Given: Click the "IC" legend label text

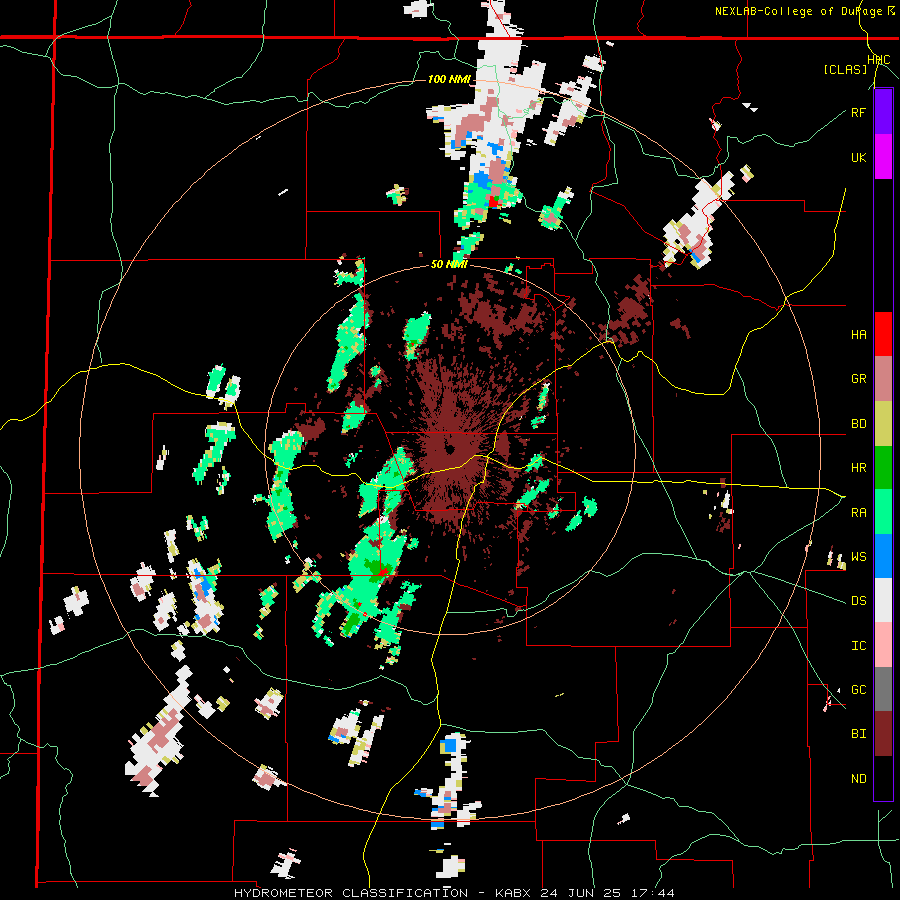Looking at the screenshot, I should pyautogui.click(x=859, y=646).
